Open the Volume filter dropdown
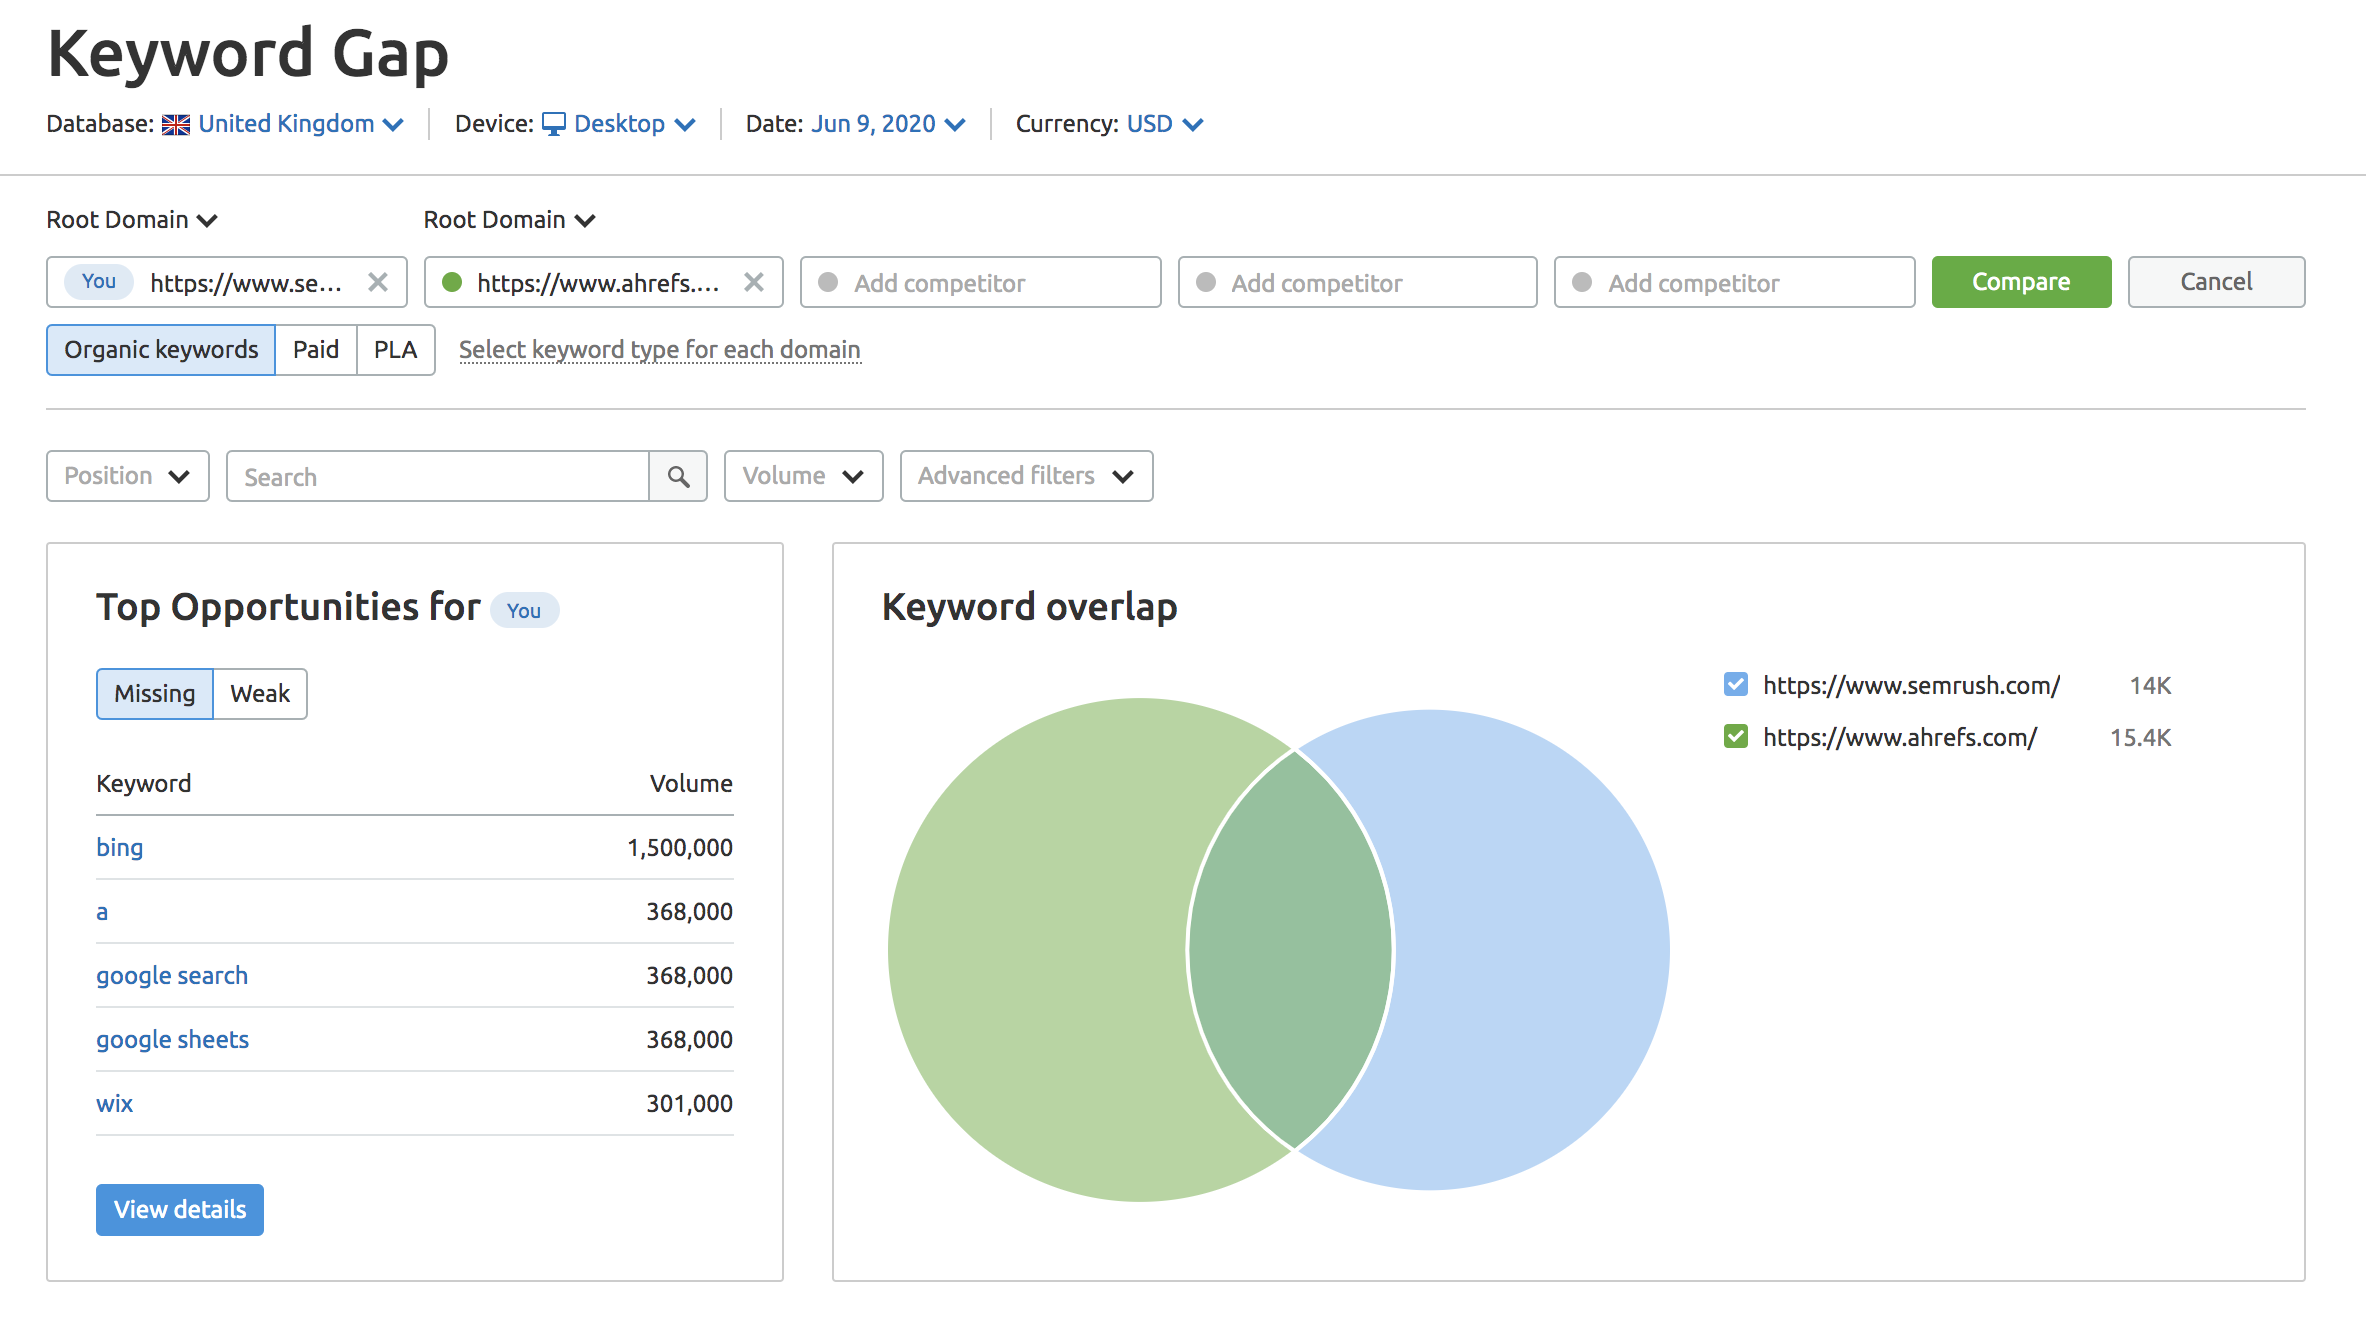The width and height of the screenshot is (2366, 1318). [803, 476]
